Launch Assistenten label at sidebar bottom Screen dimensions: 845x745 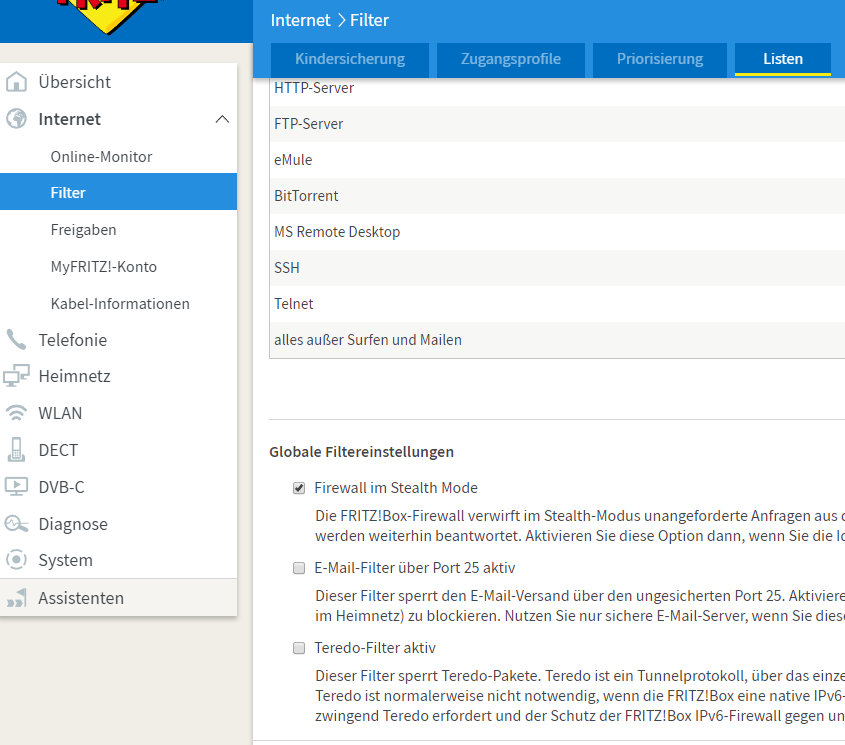coord(81,598)
